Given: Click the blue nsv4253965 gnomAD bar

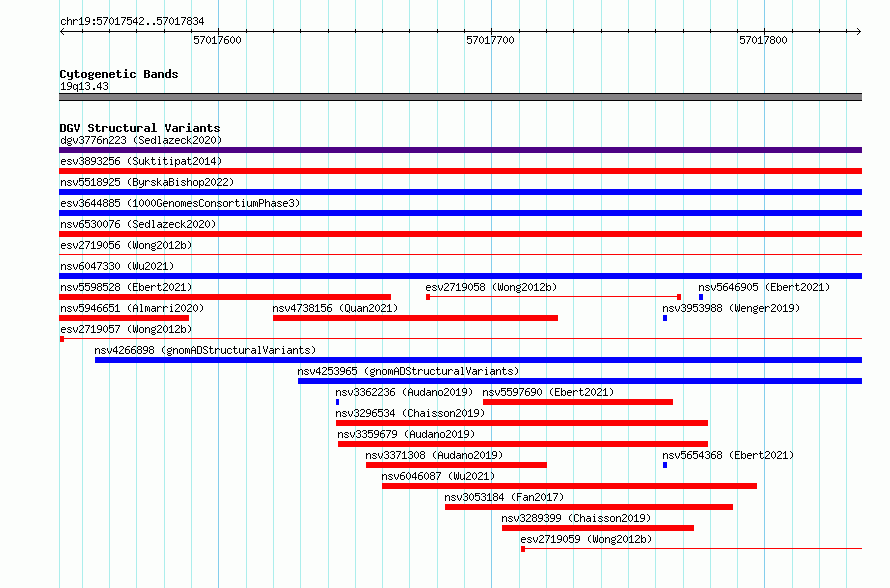Looking at the screenshot, I should point(580,381).
